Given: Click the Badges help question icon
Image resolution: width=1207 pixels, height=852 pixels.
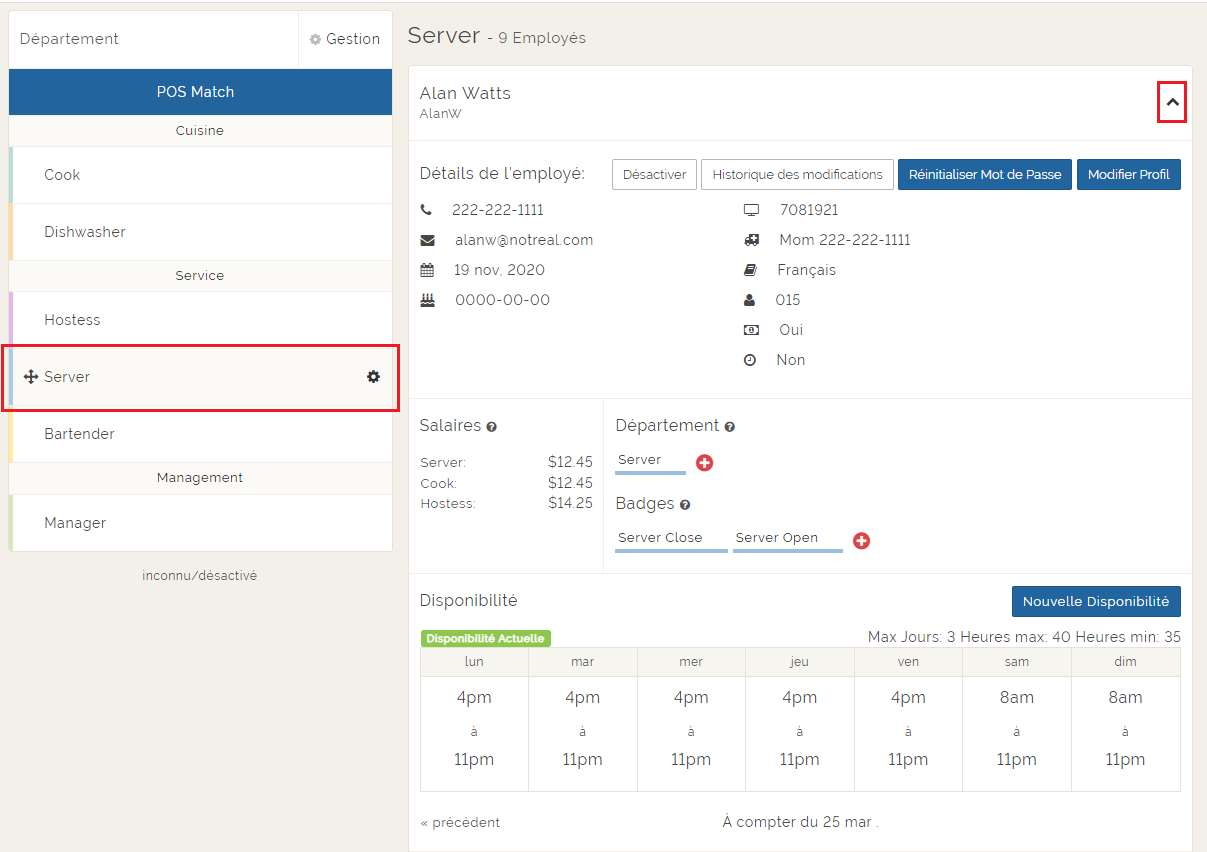Looking at the screenshot, I should point(685,505).
